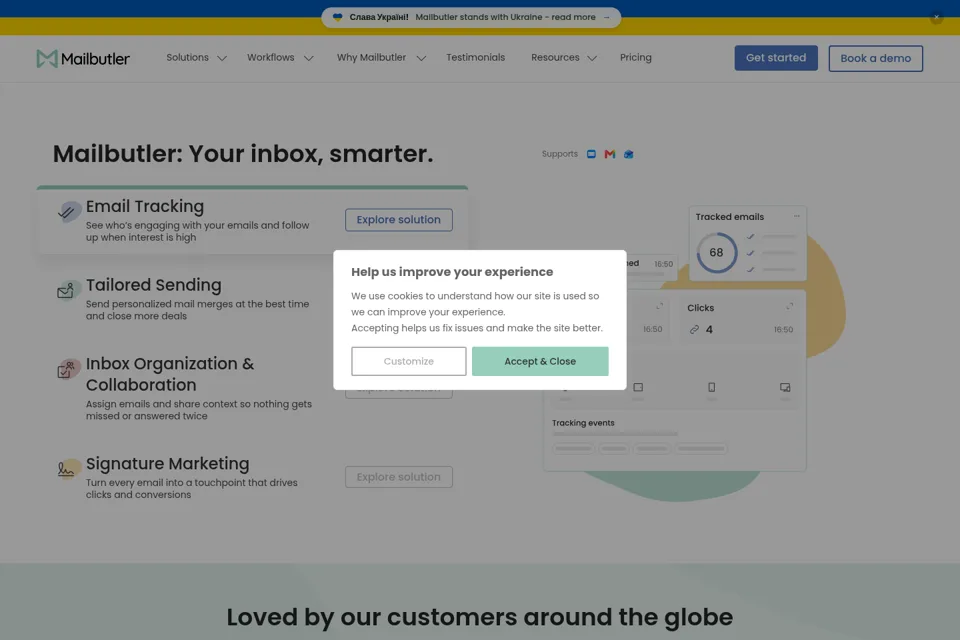Click the mobile device icon

click(711, 387)
